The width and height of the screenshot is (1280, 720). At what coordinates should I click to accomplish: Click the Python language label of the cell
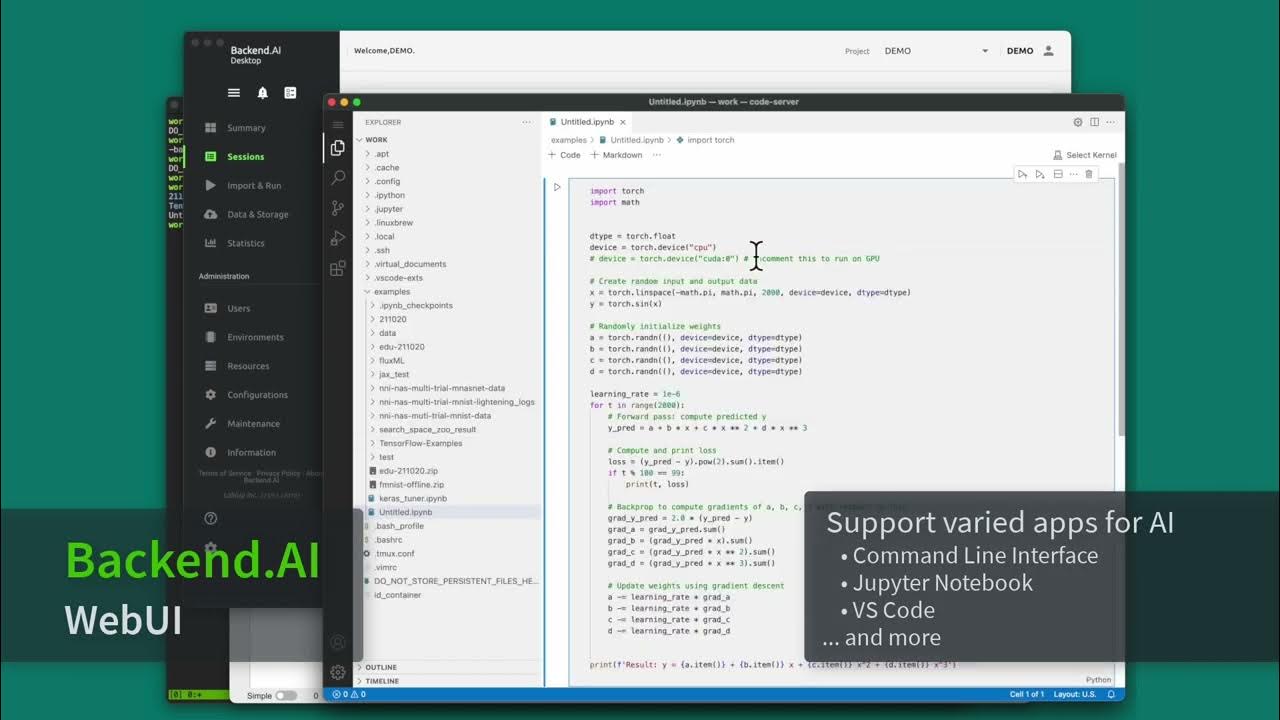pyautogui.click(x=1098, y=679)
